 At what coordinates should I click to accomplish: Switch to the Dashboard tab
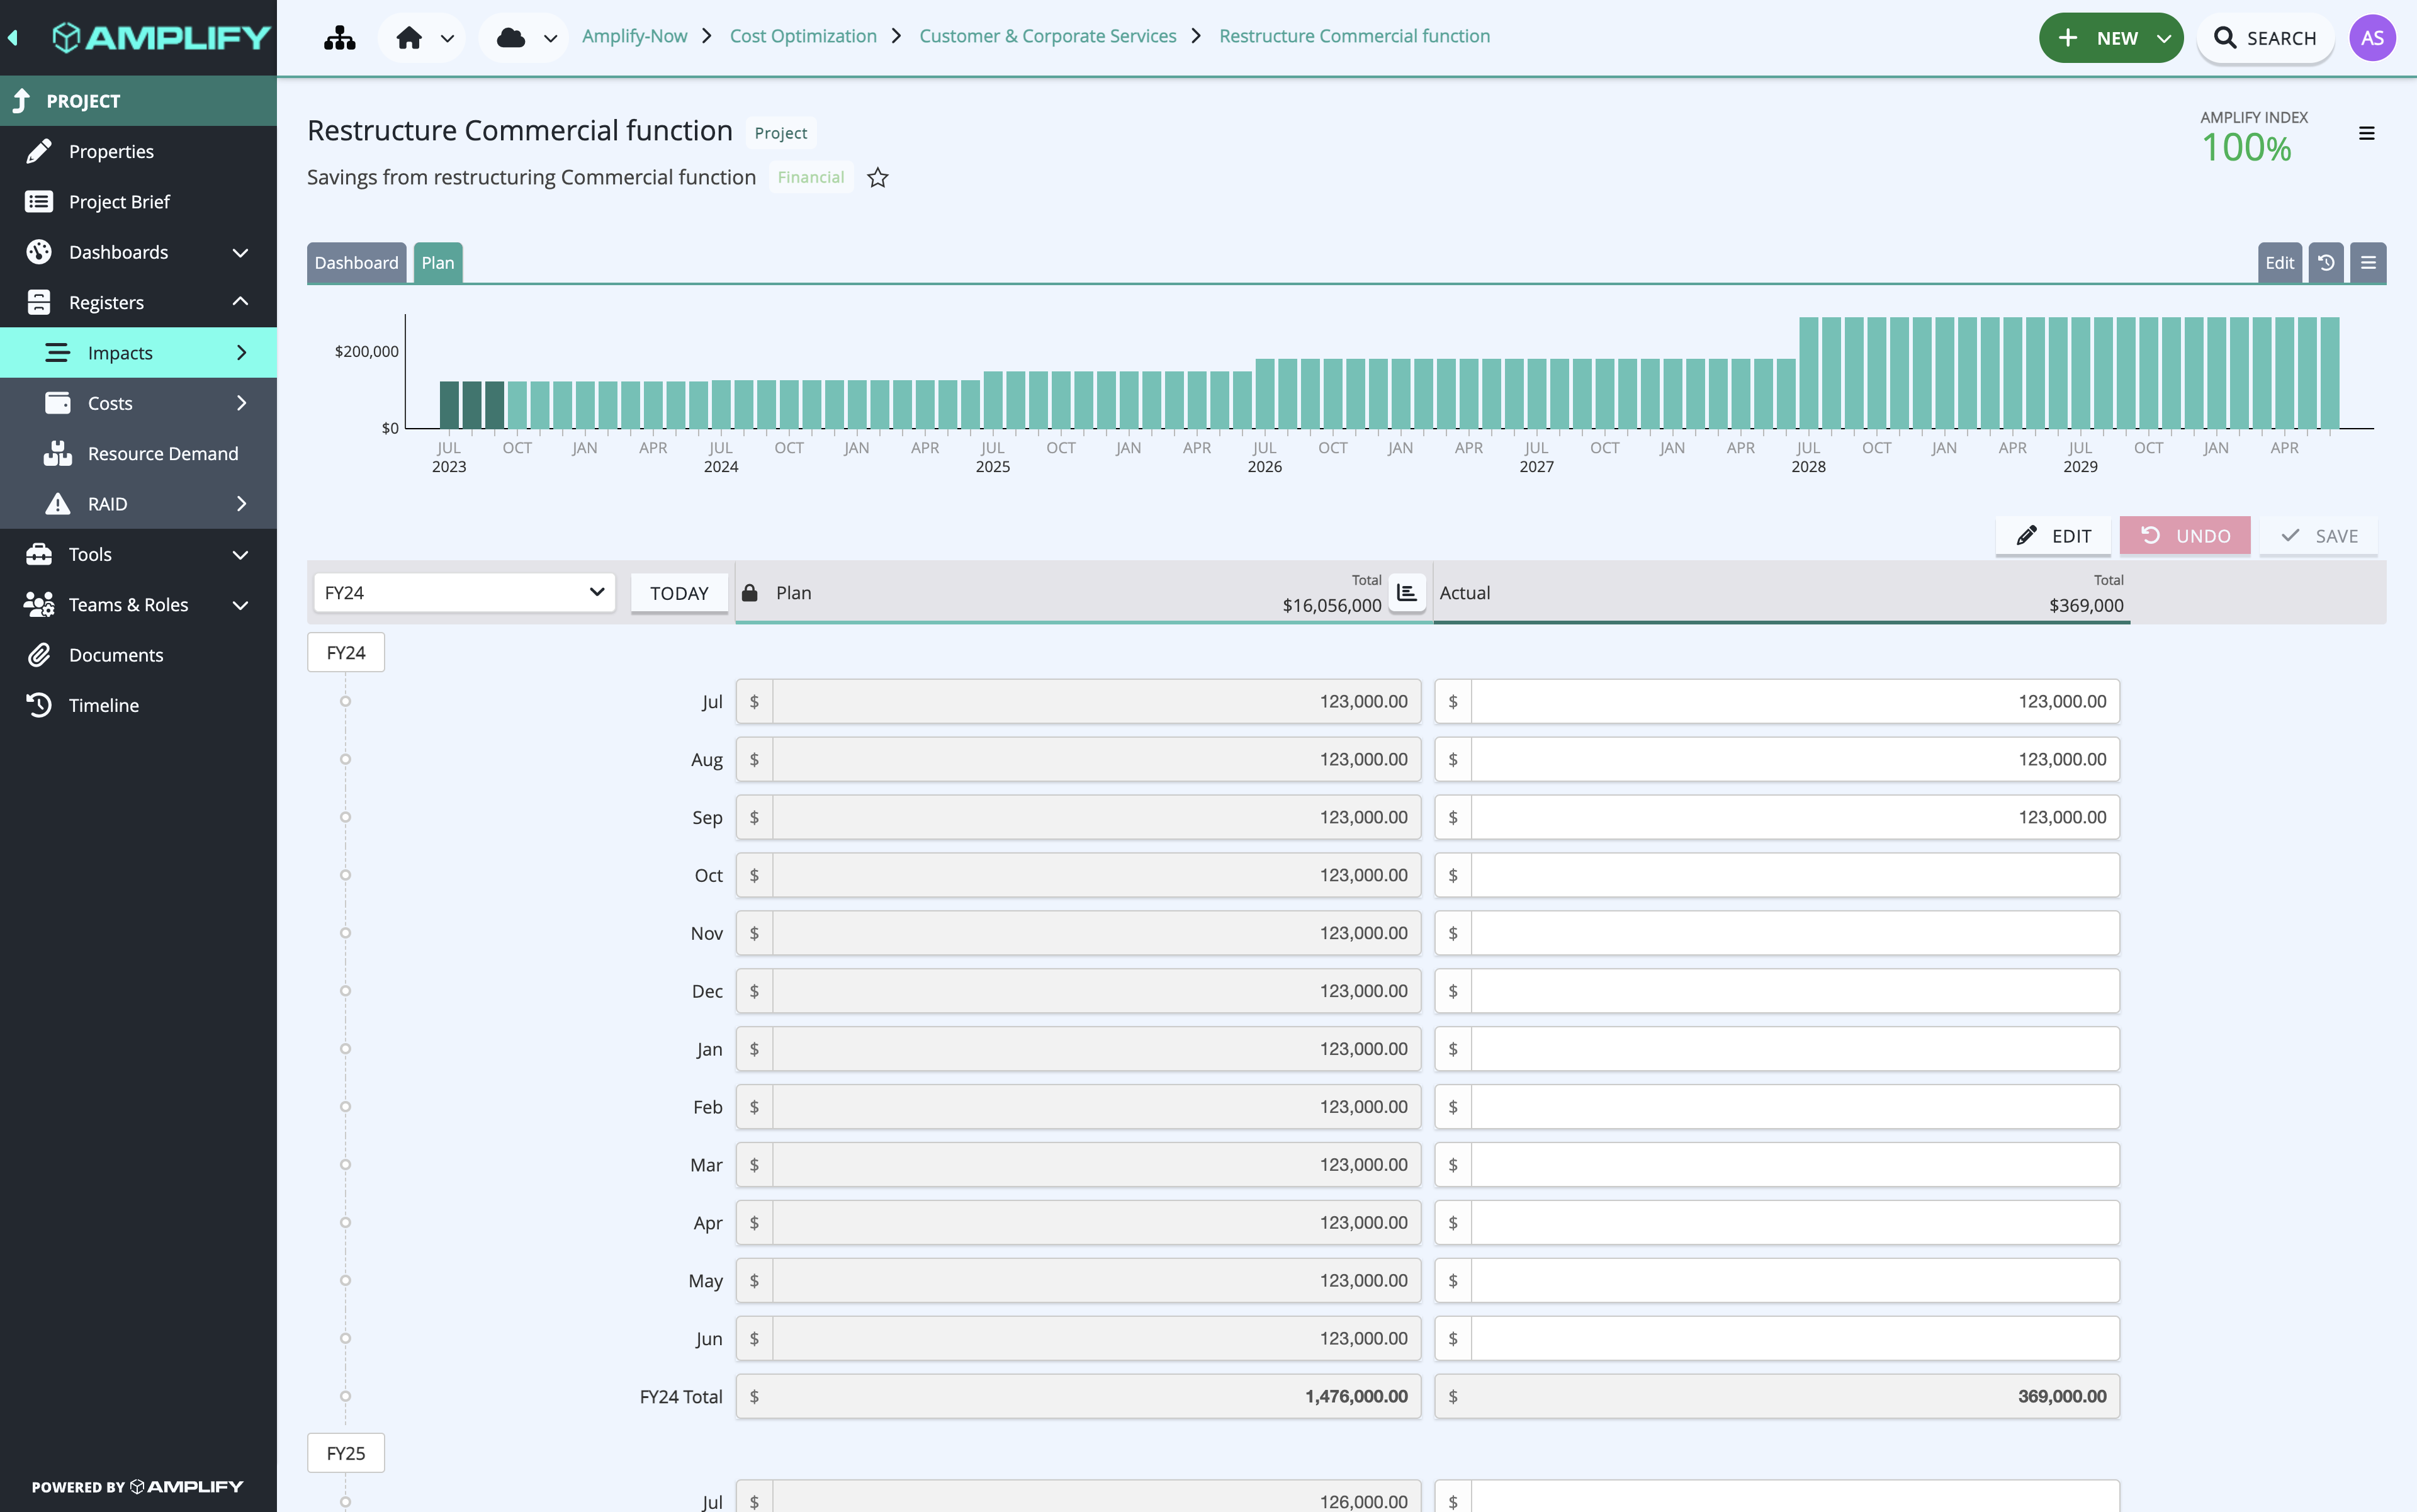click(356, 262)
